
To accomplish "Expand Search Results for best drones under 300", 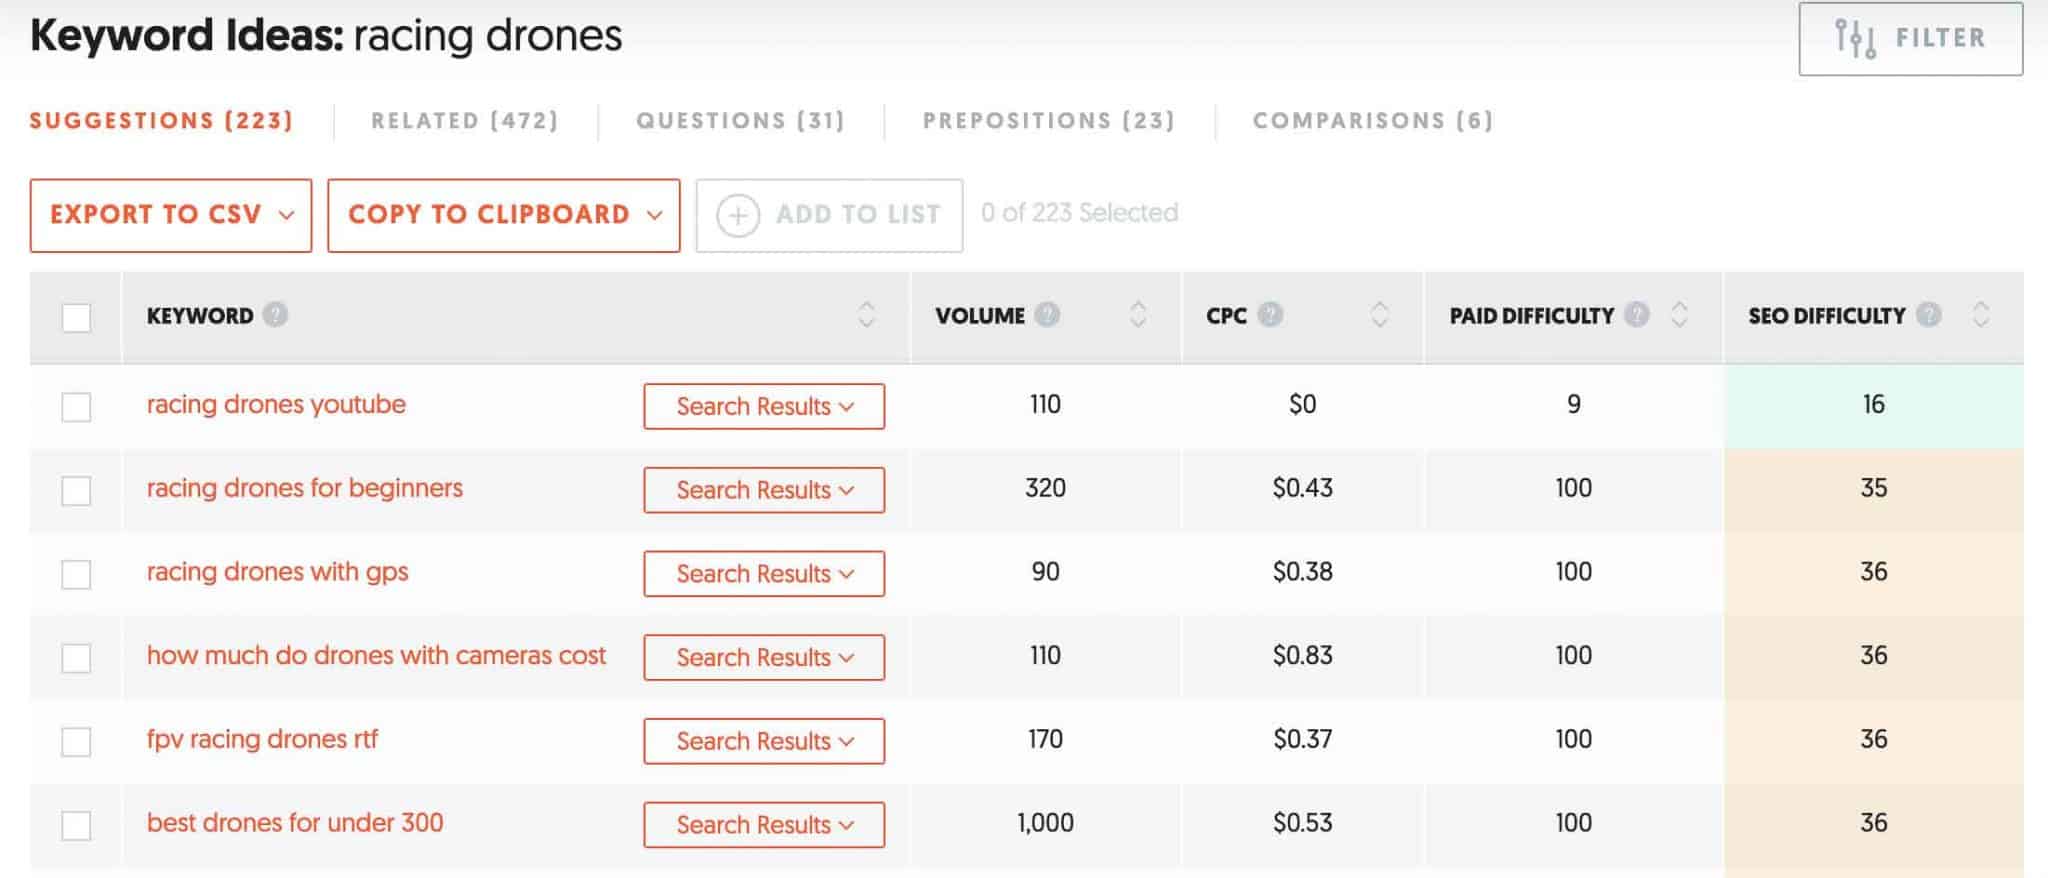I will tap(764, 825).
